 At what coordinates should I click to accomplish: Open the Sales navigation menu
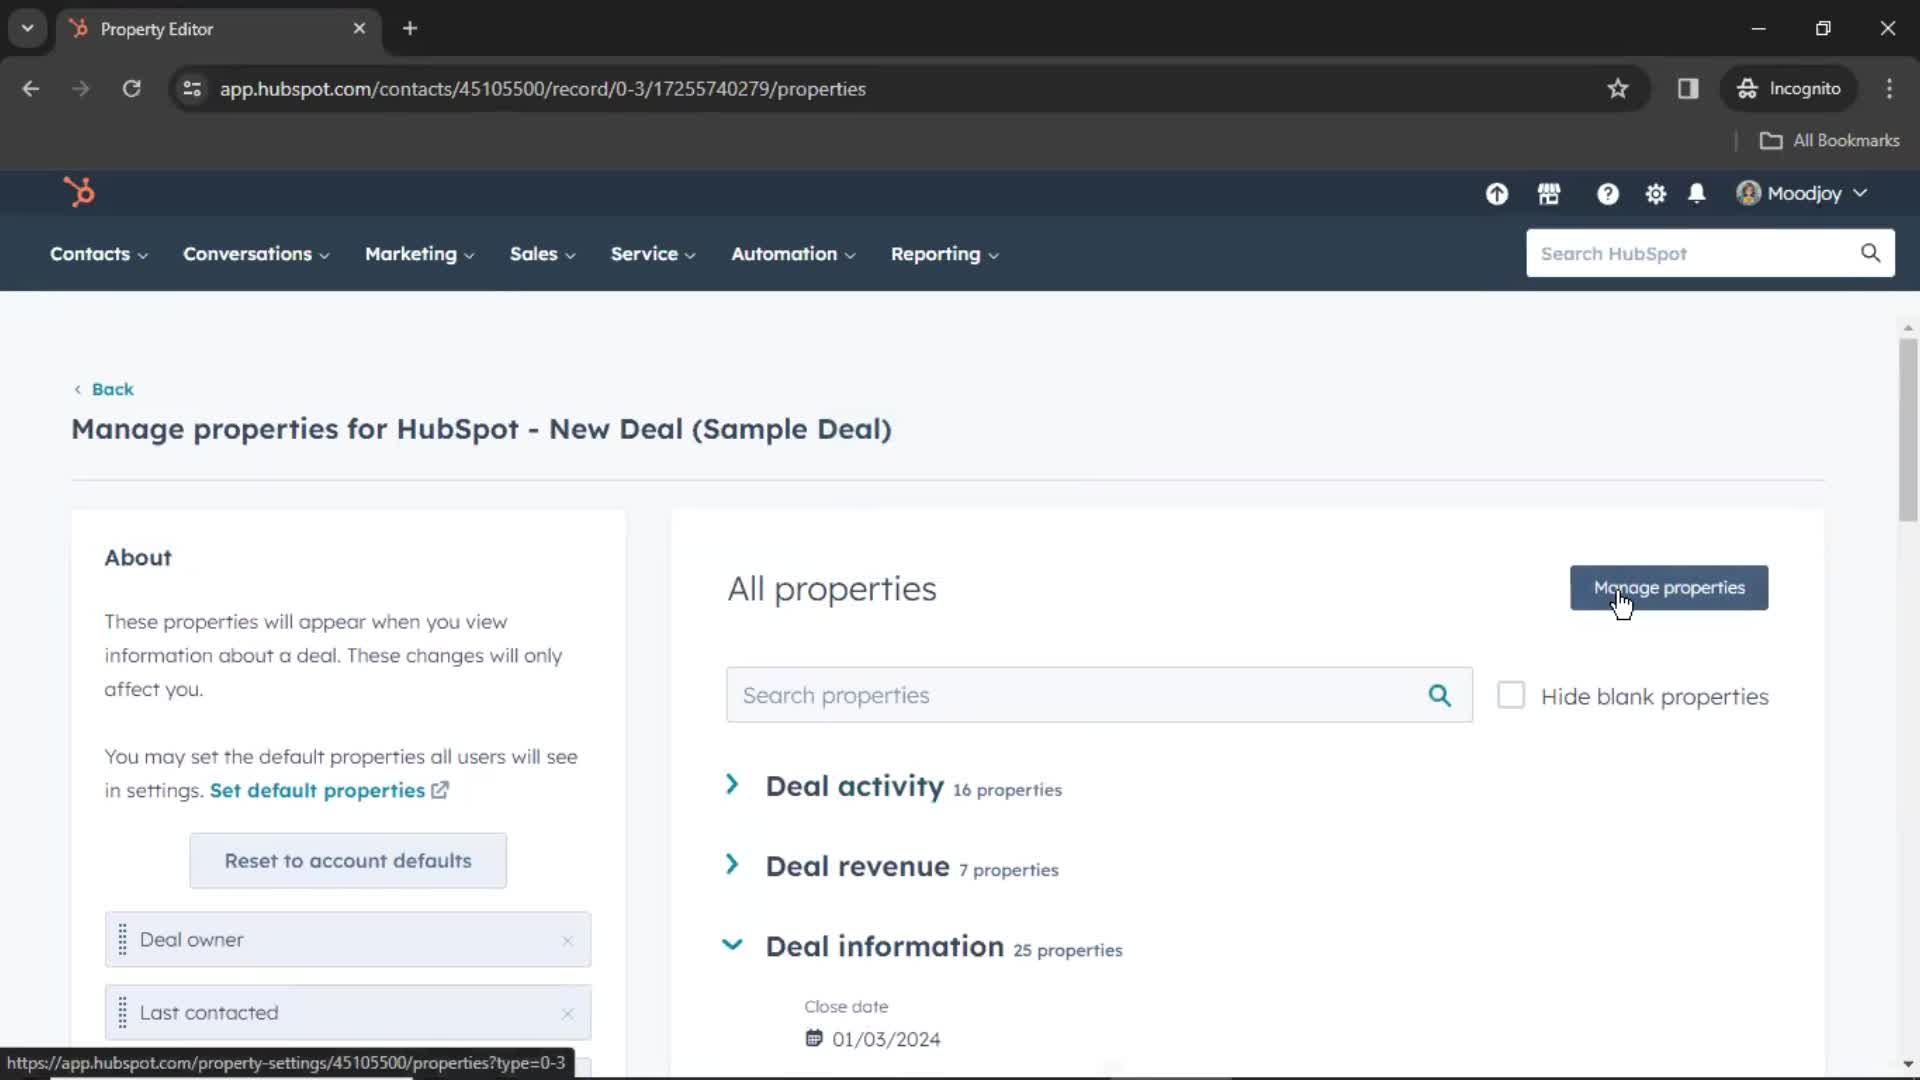tap(542, 253)
